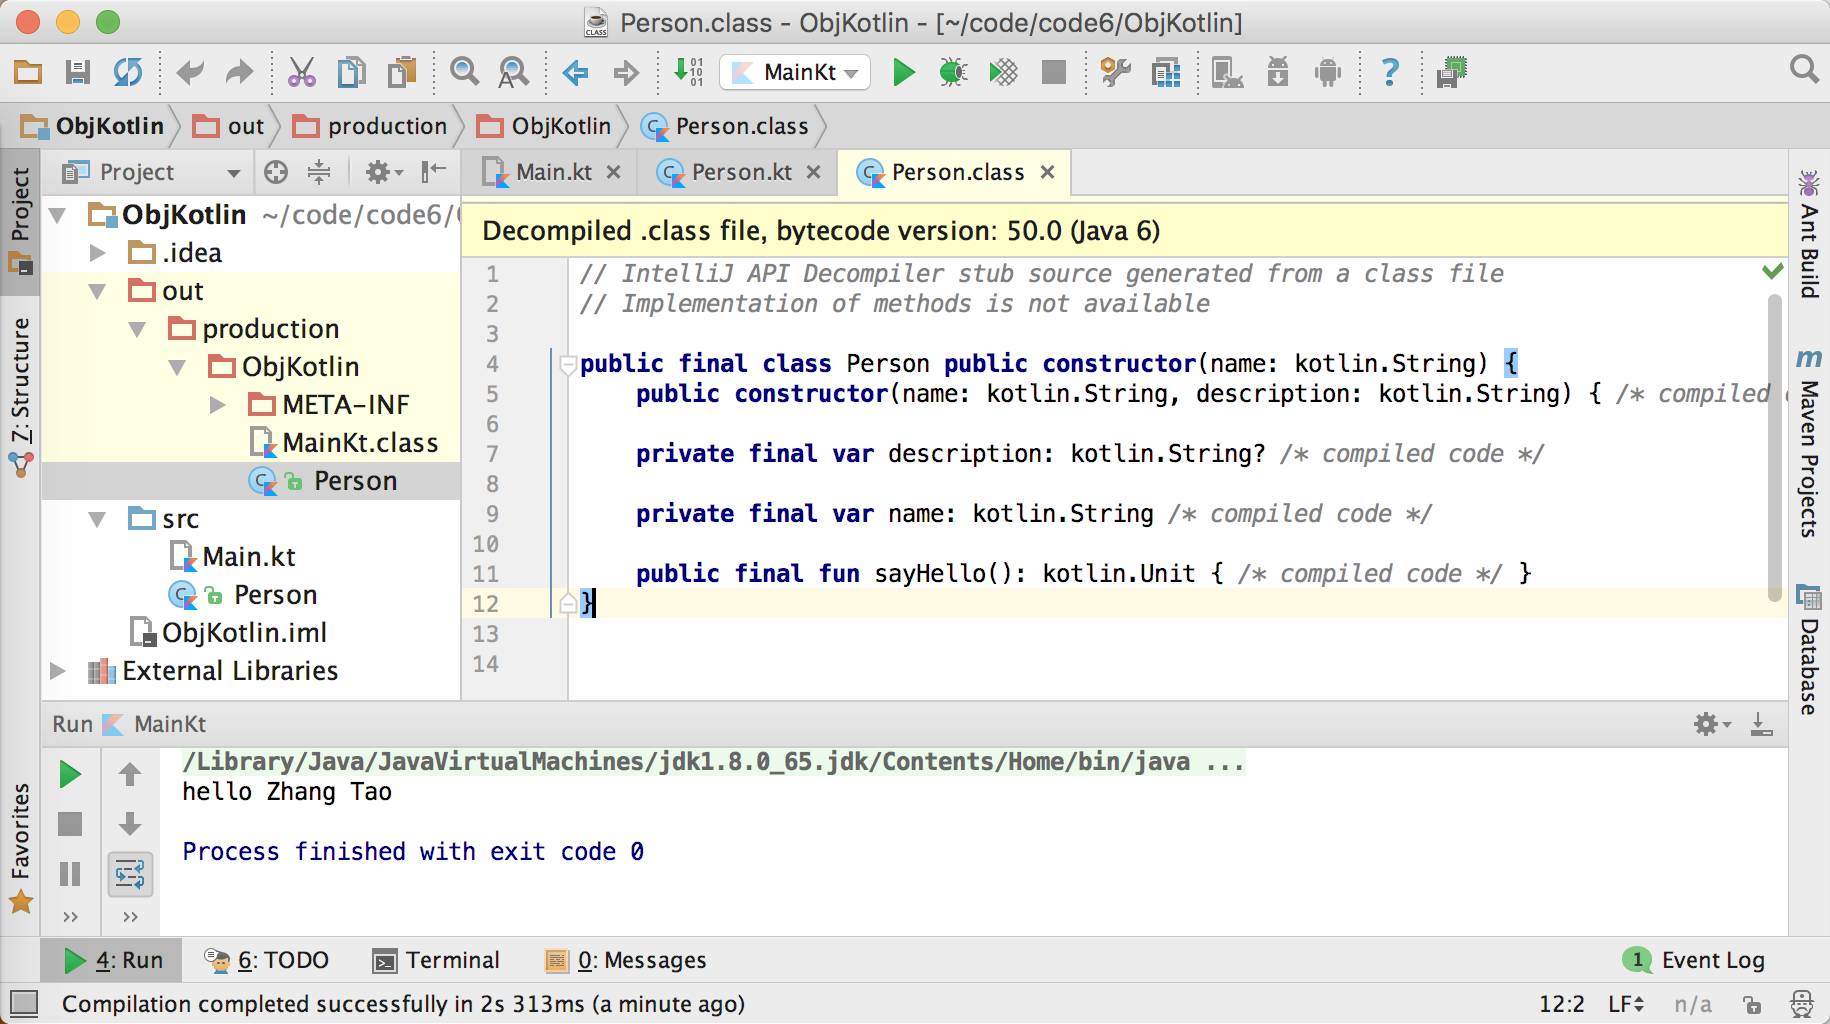The image size is (1830, 1024).
Task: Expand the META-INF folder
Action: pyautogui.click(x=218, y=405)
